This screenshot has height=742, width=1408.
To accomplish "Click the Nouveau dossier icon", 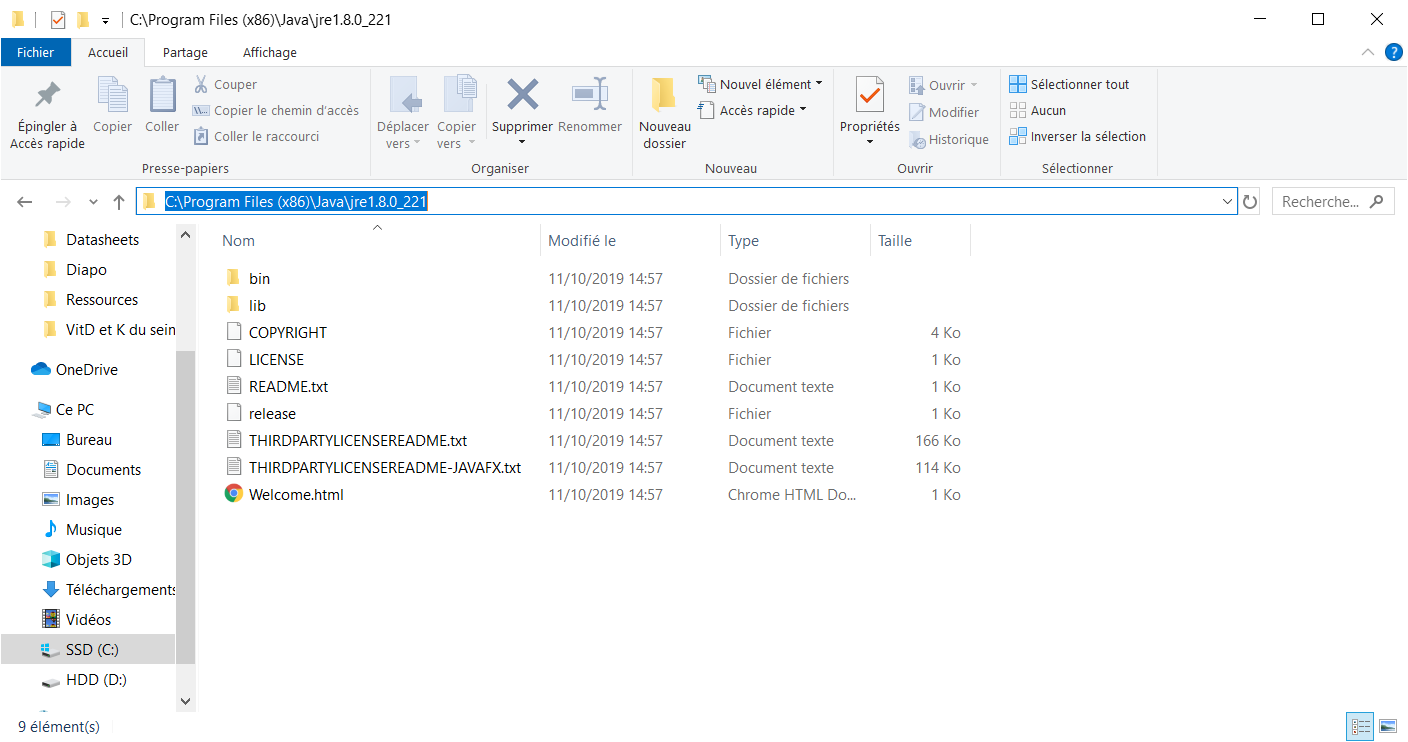I will (664, 96).
